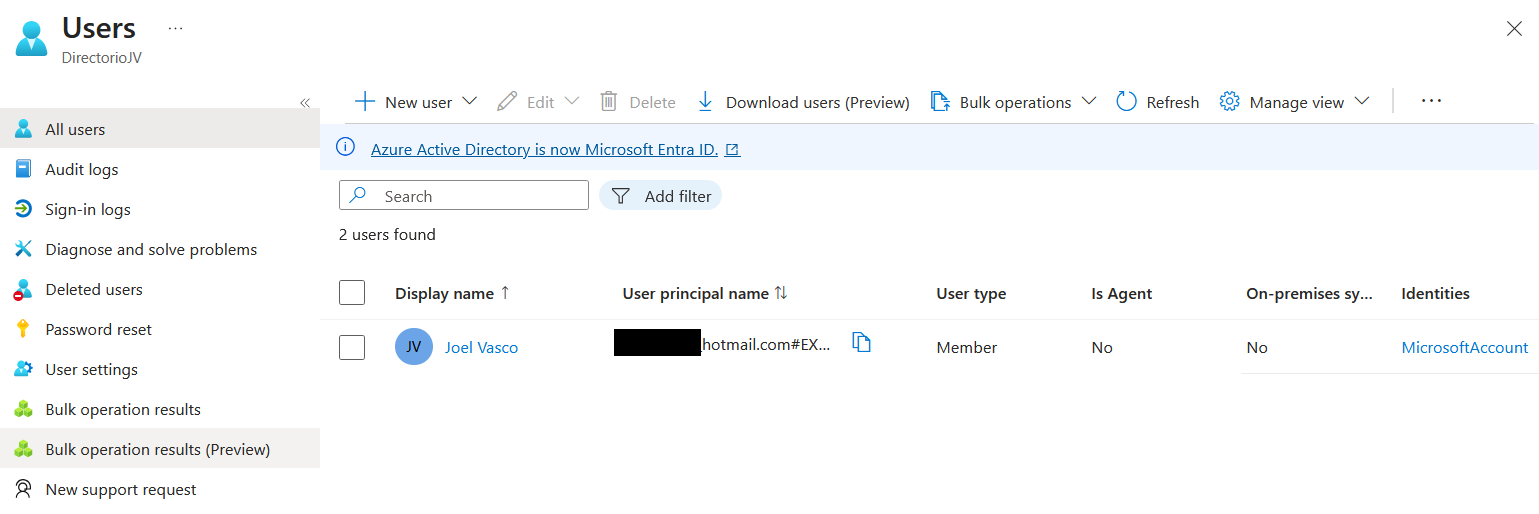This screenshot has height=514, width=1539.
Task: Click the User settings gear-person icon
Action: point(24,369)
